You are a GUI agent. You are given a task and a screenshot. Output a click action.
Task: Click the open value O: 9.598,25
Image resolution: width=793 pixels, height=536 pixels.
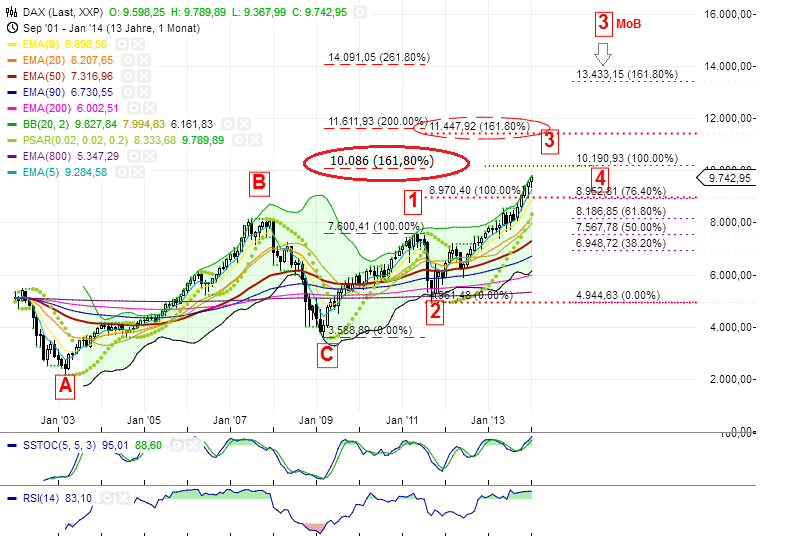139,12
